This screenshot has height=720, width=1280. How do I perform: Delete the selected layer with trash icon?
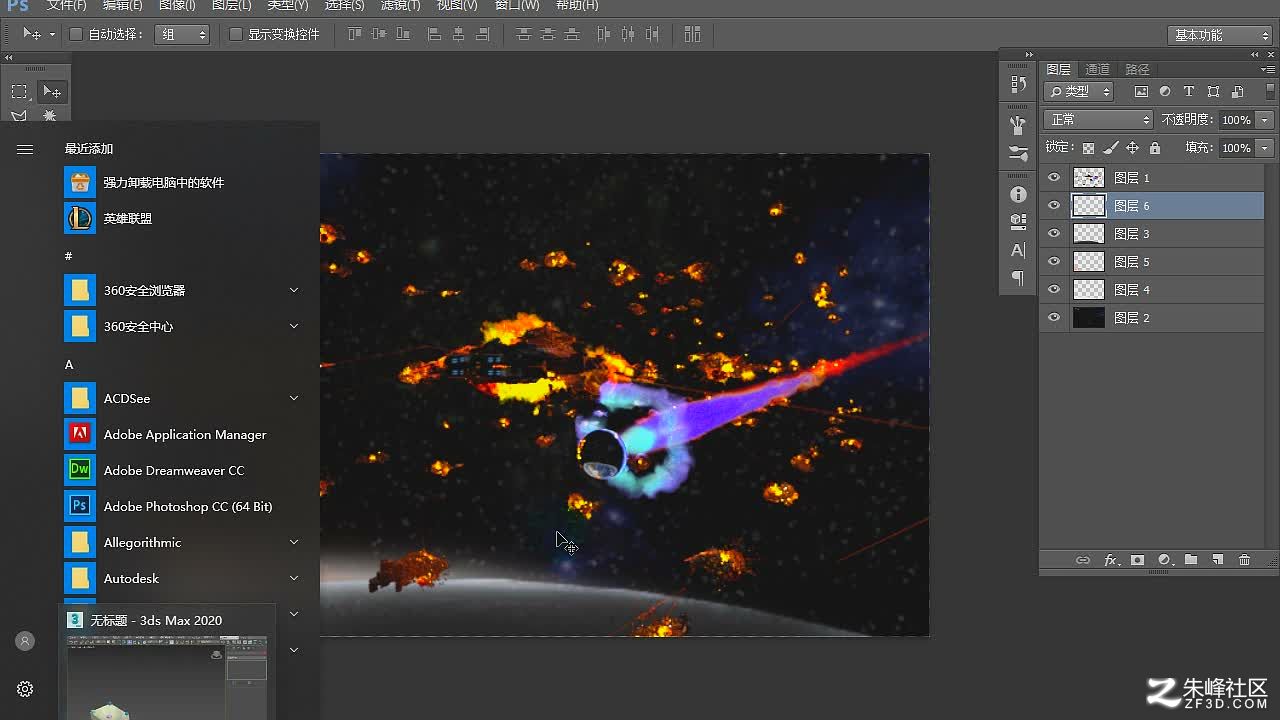1244,560
